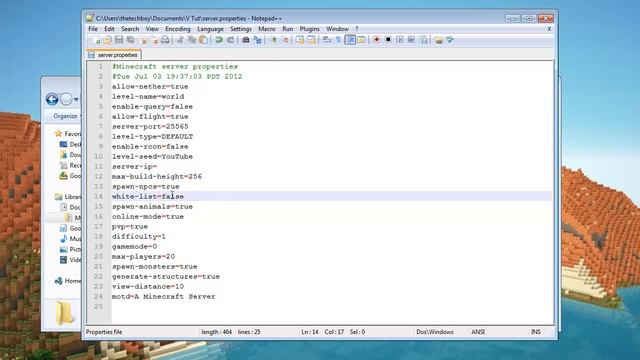
Task: Click the Close All toolbar icon
Action: pyautogui.click(x=155, y=40)
